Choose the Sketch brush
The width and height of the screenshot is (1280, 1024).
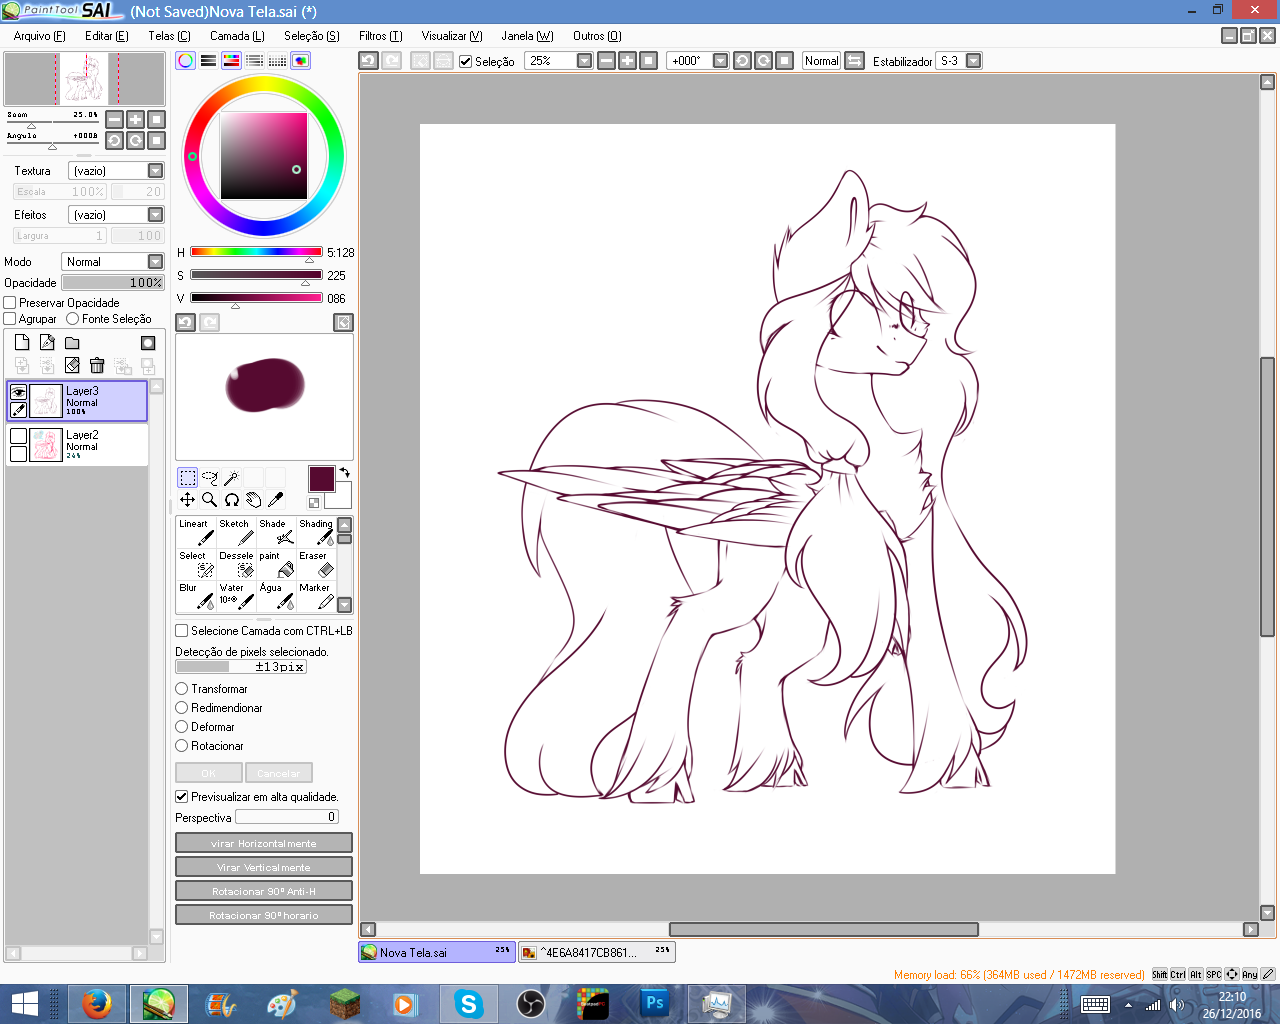[236, 533]
